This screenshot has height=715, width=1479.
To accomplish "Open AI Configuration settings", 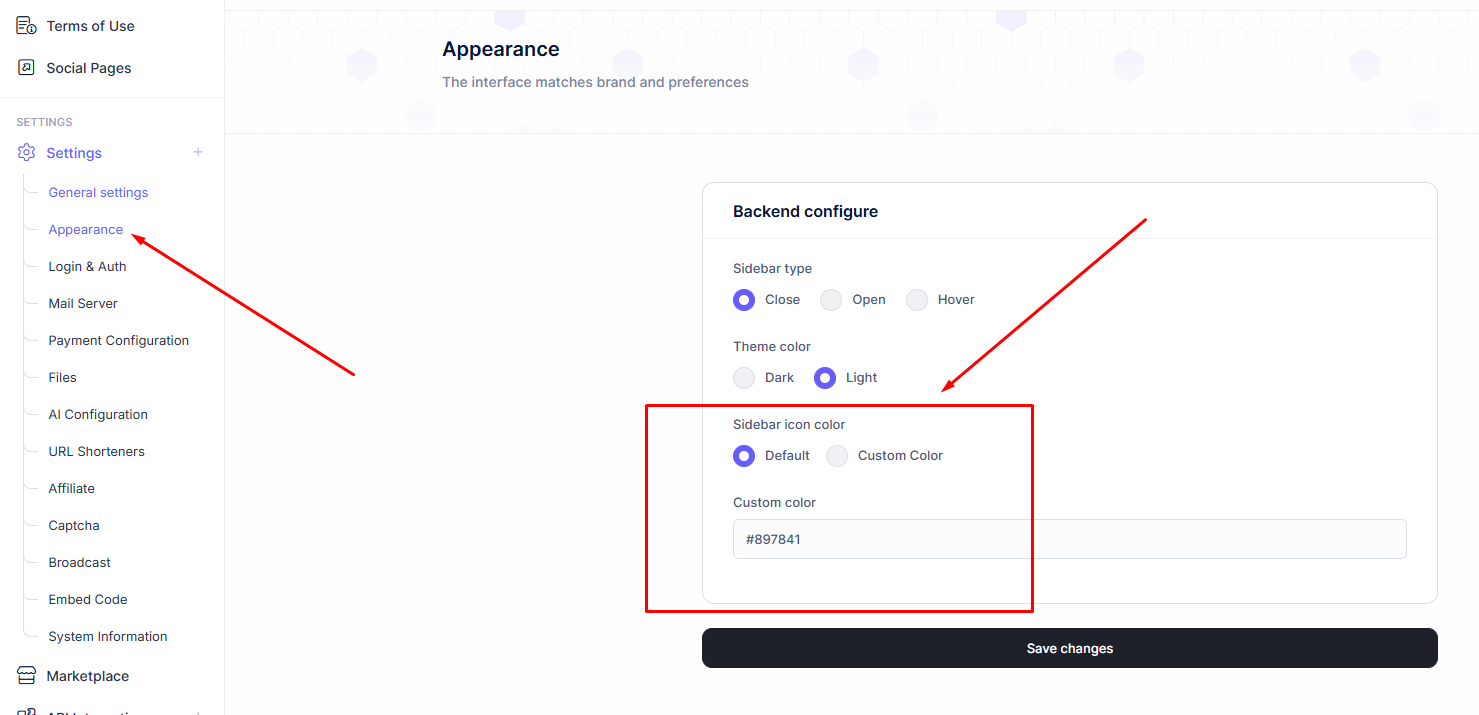I will [x=98, y=414].
